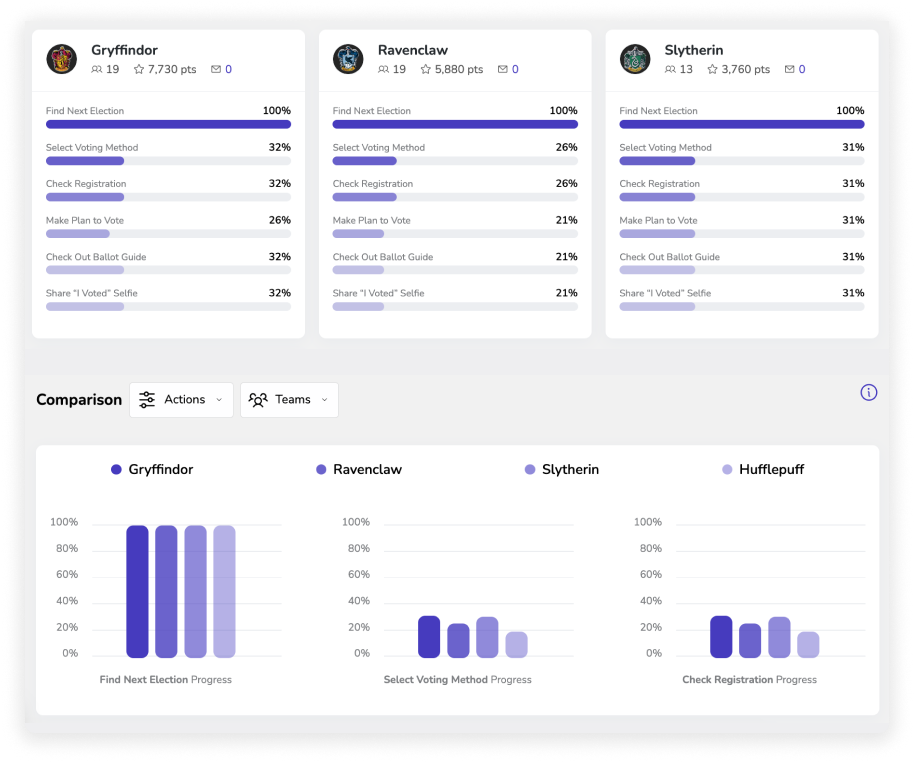The height and width of the screenshot is (762, 914).
Task: Toggle Gryffindor legend dot in comparison chart
Action: (x=116, y=469)
